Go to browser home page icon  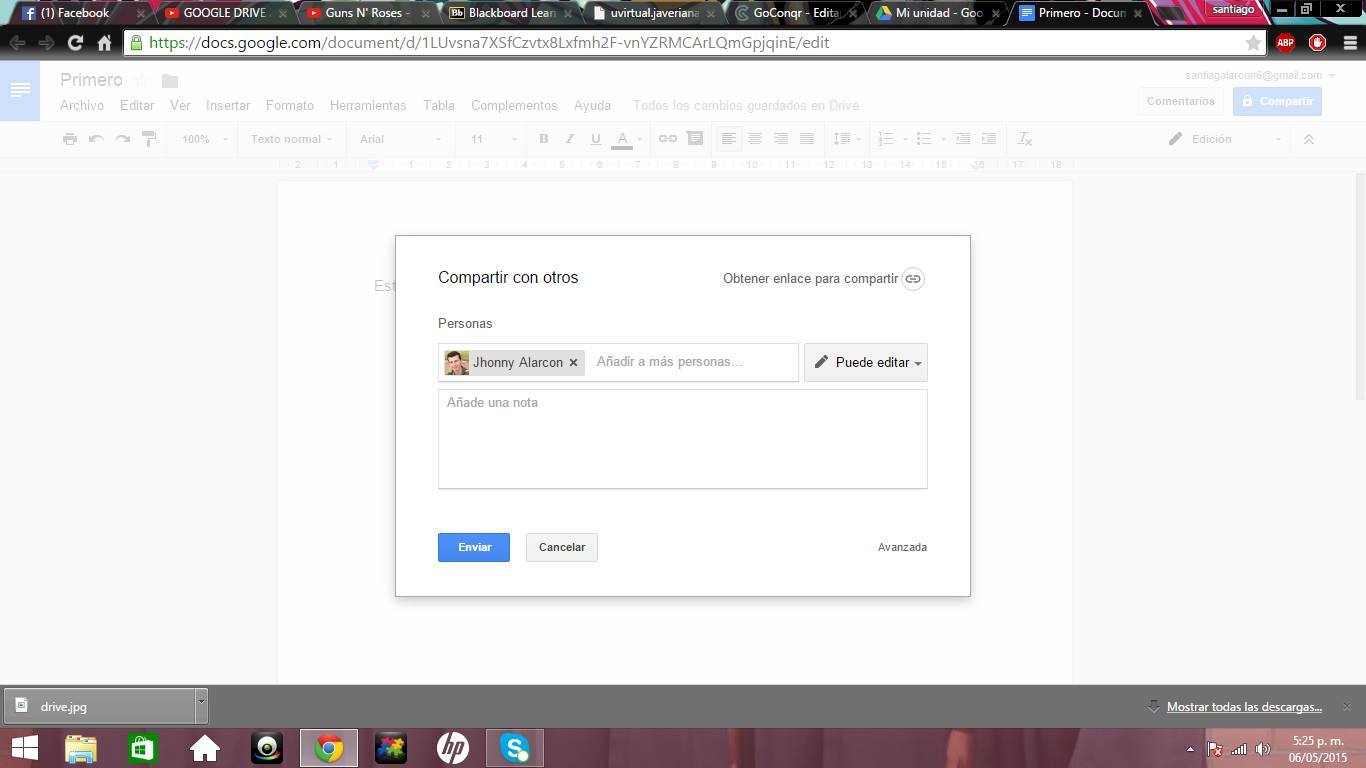104,43
